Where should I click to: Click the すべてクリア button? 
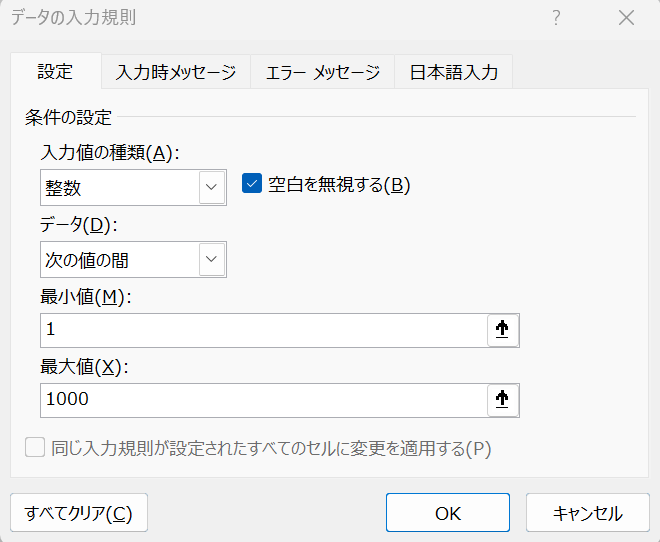[79, 513]
